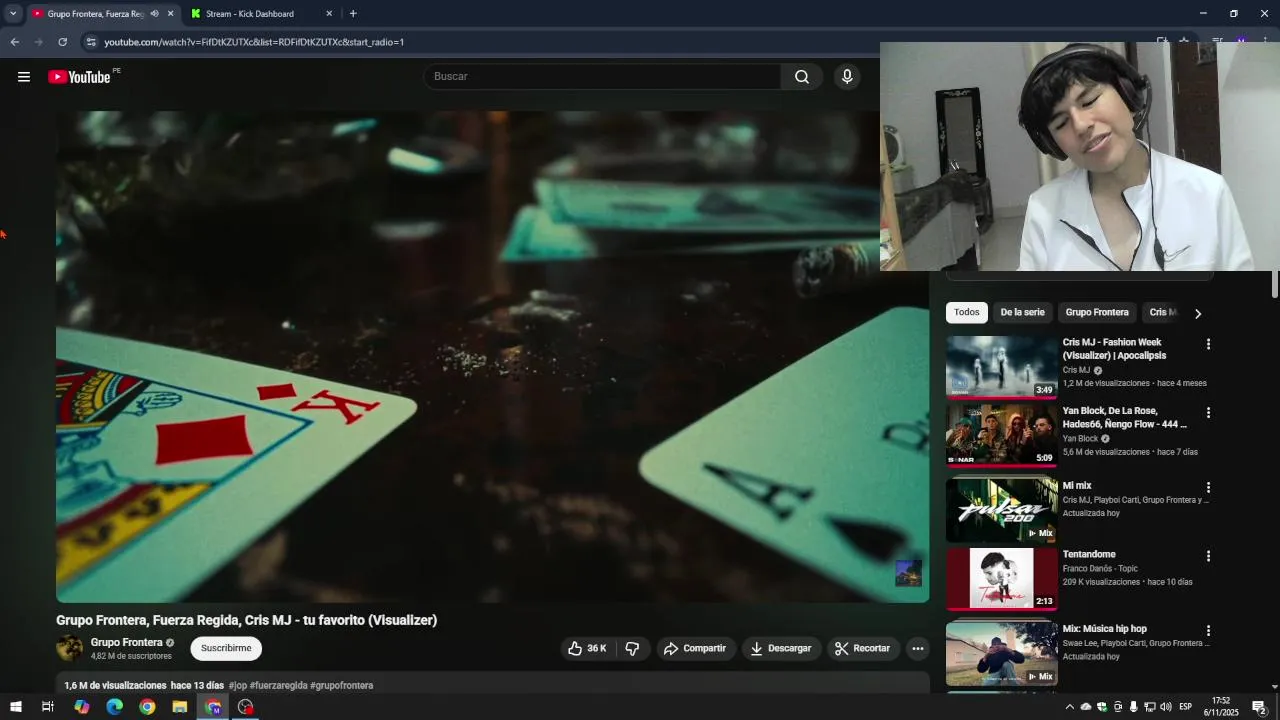The height and width of the screenshot is (720, 1280).
Task: Click the Cris MJ Fashion Week title
Action: click(1114, 349)
